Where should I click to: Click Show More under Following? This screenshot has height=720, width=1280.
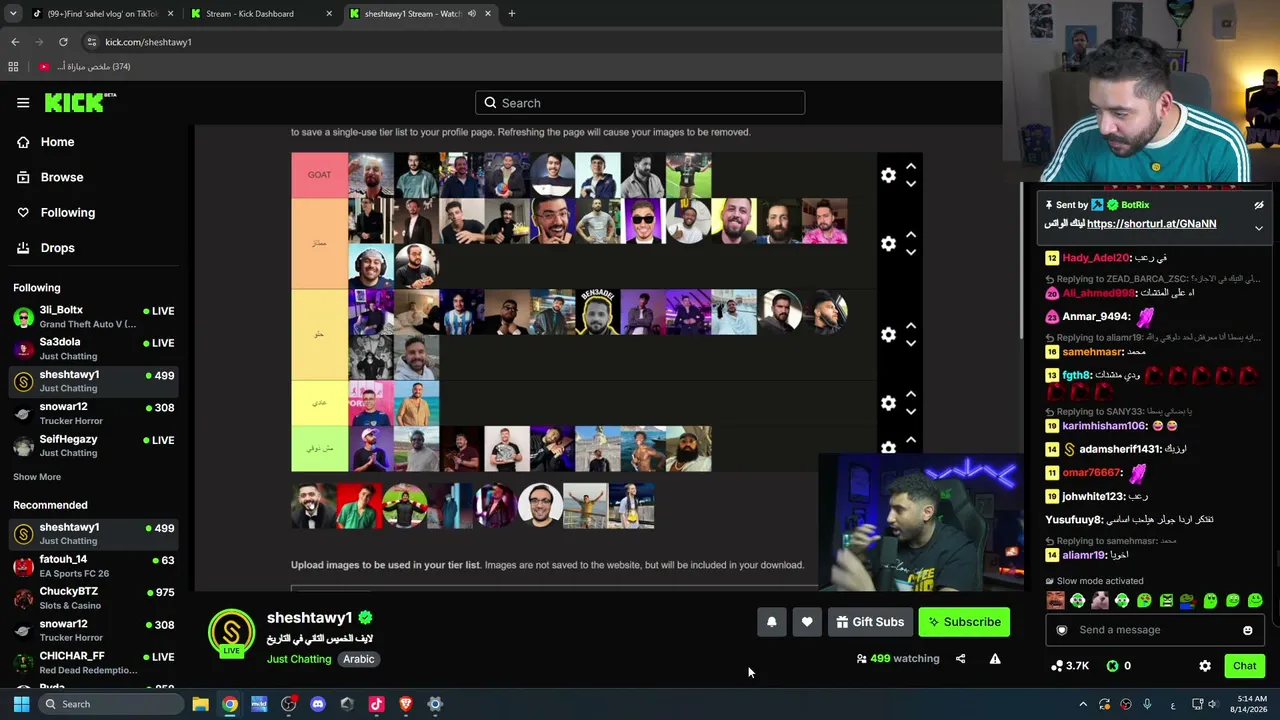(37, 477)
